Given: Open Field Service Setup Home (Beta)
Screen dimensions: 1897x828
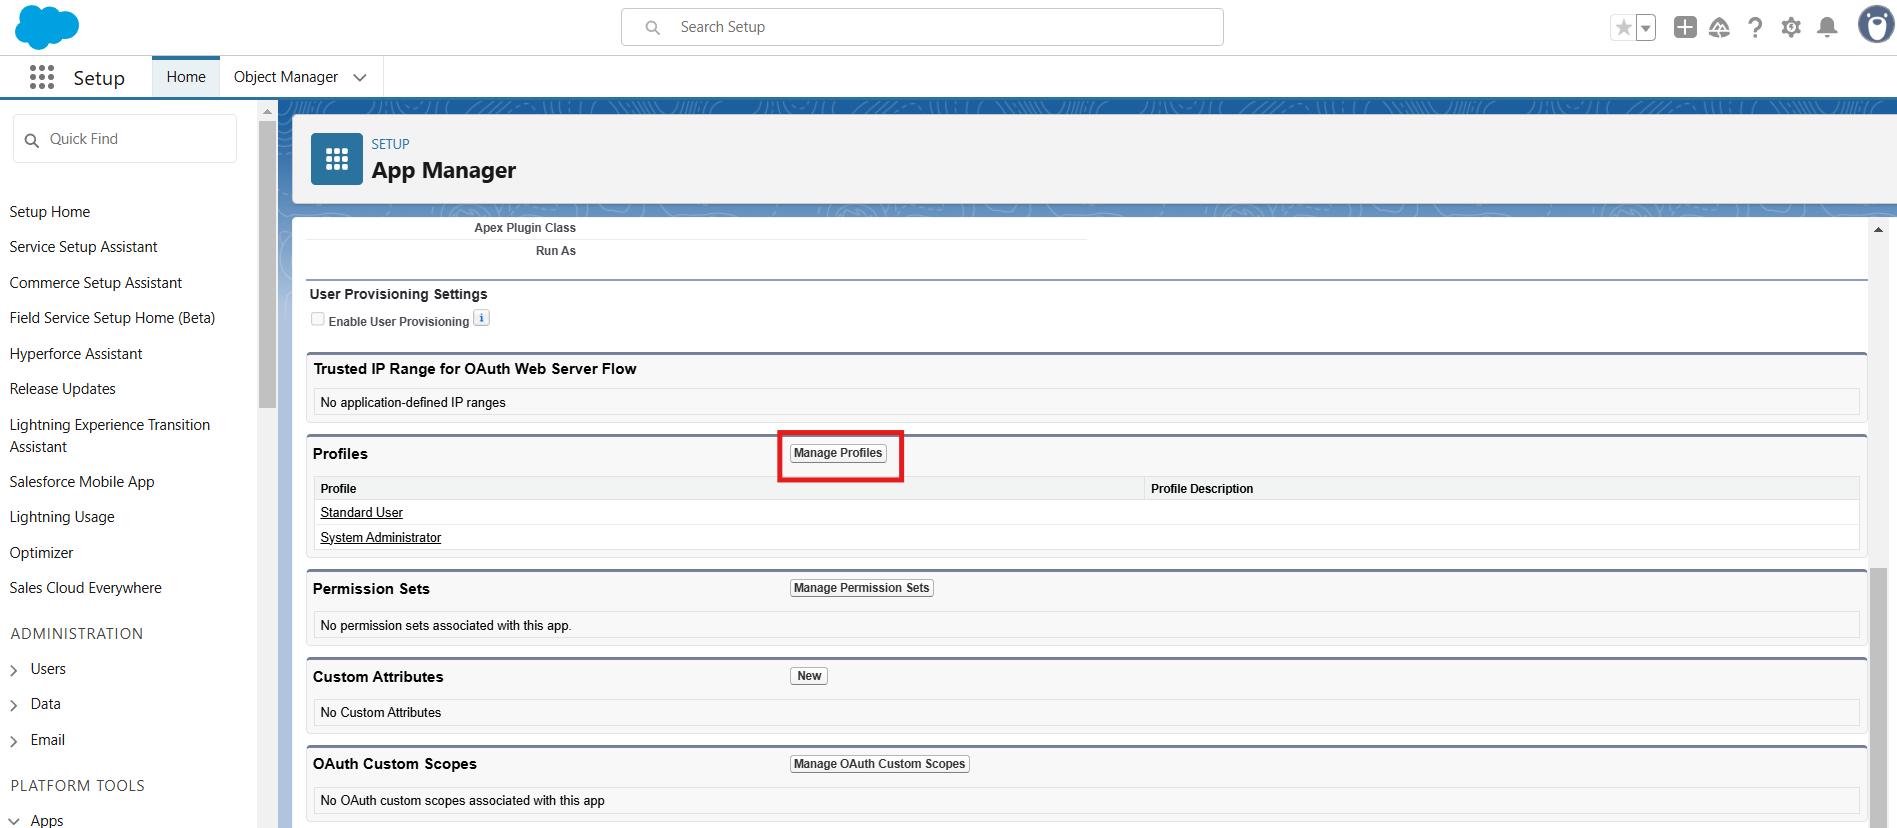Looking at the screenshot, I should coord(112,318).
